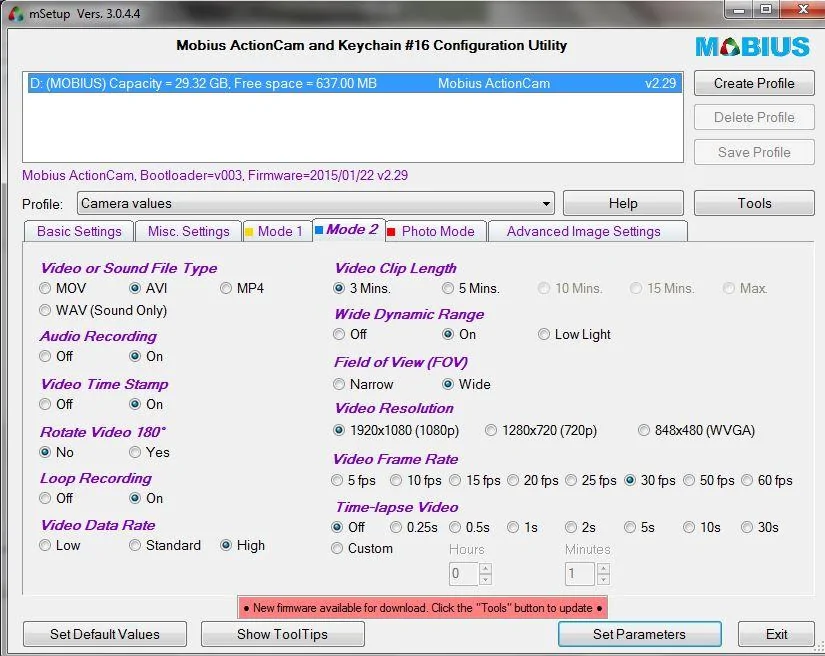Select Low video data rate

pyautogui.click(x=60, y=546)
